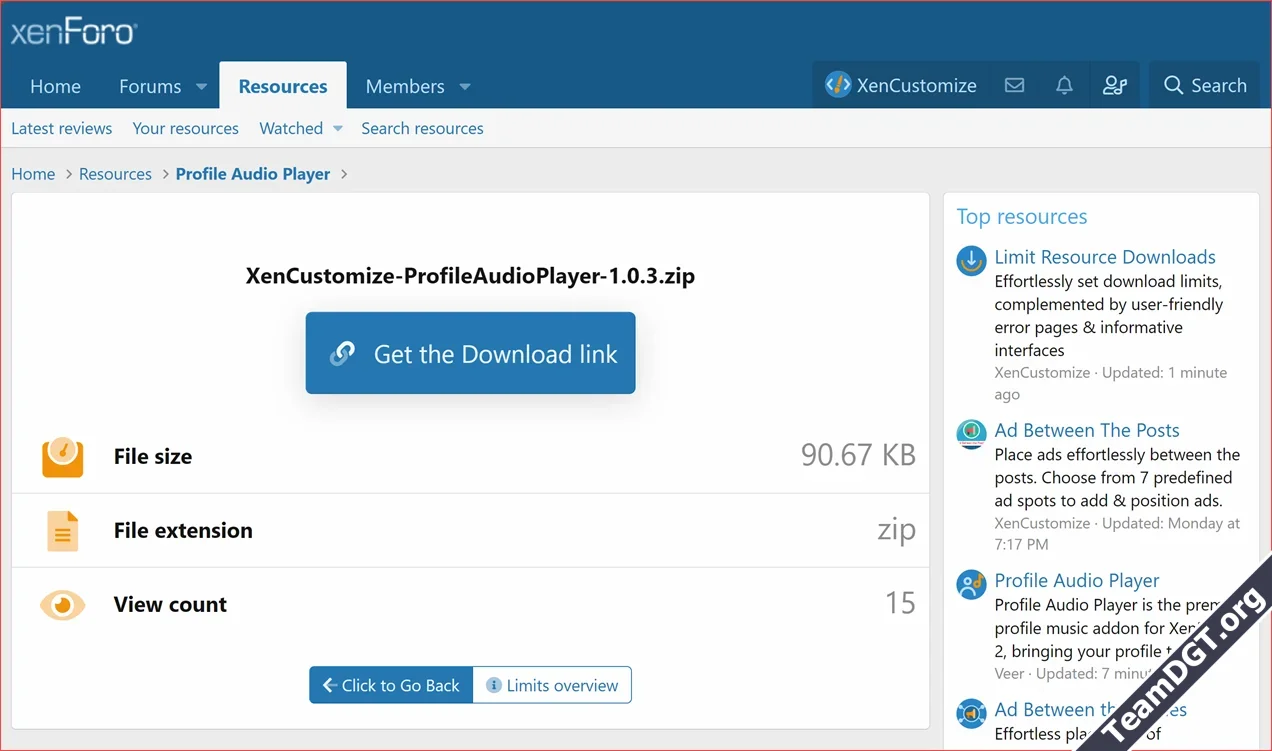Viewport: 1272px width, 751px height.
Task: Click the xenForo logo
Action: 72,31
